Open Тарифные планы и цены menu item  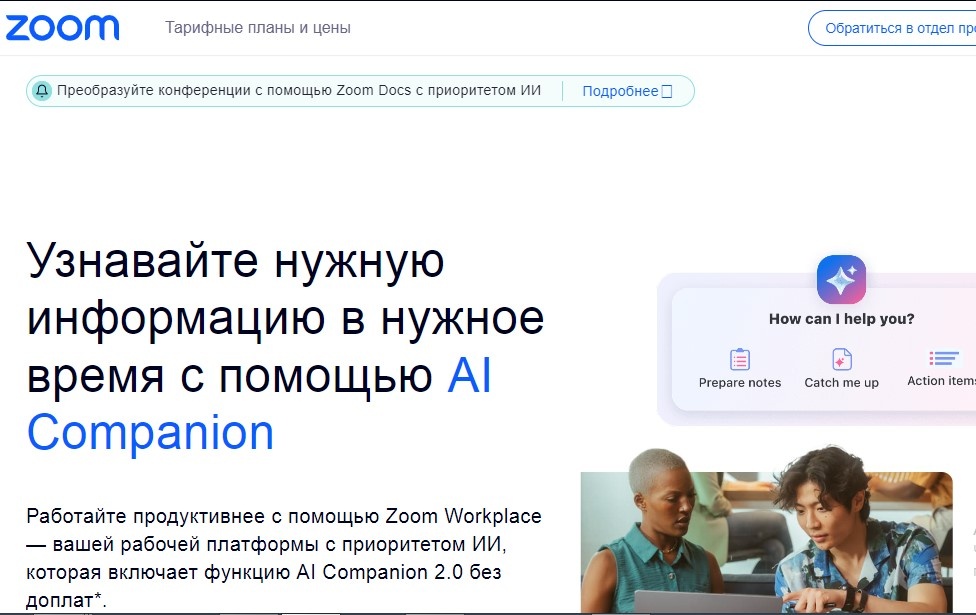tap(258, 28)
